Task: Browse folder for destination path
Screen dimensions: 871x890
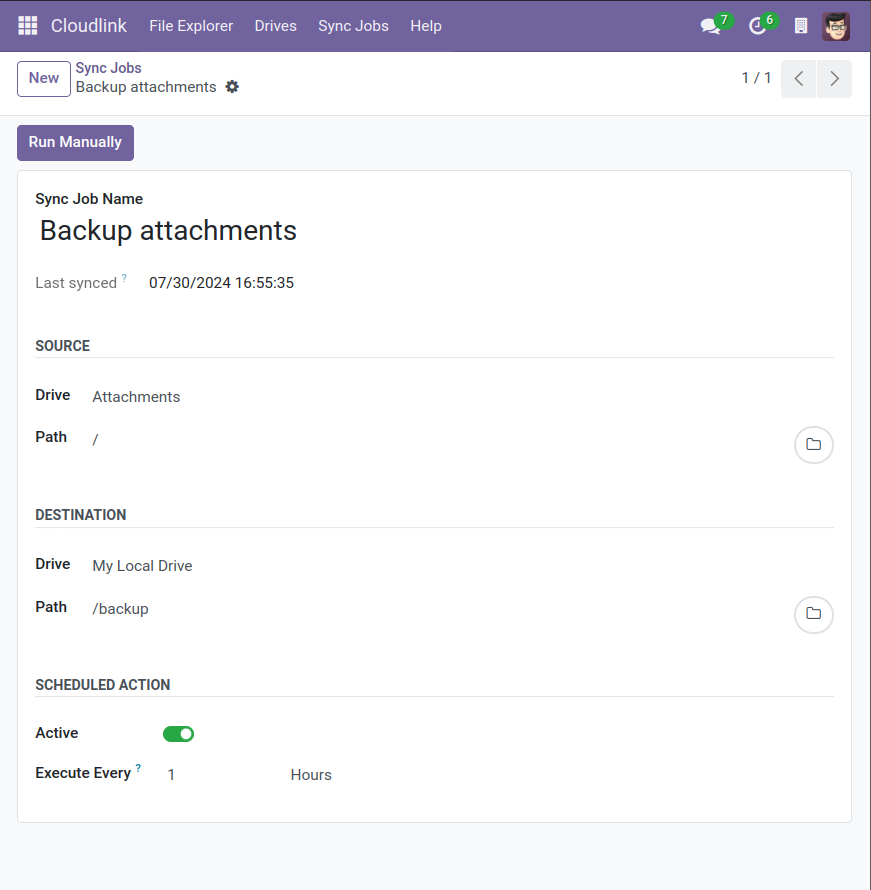Action: 813,614
